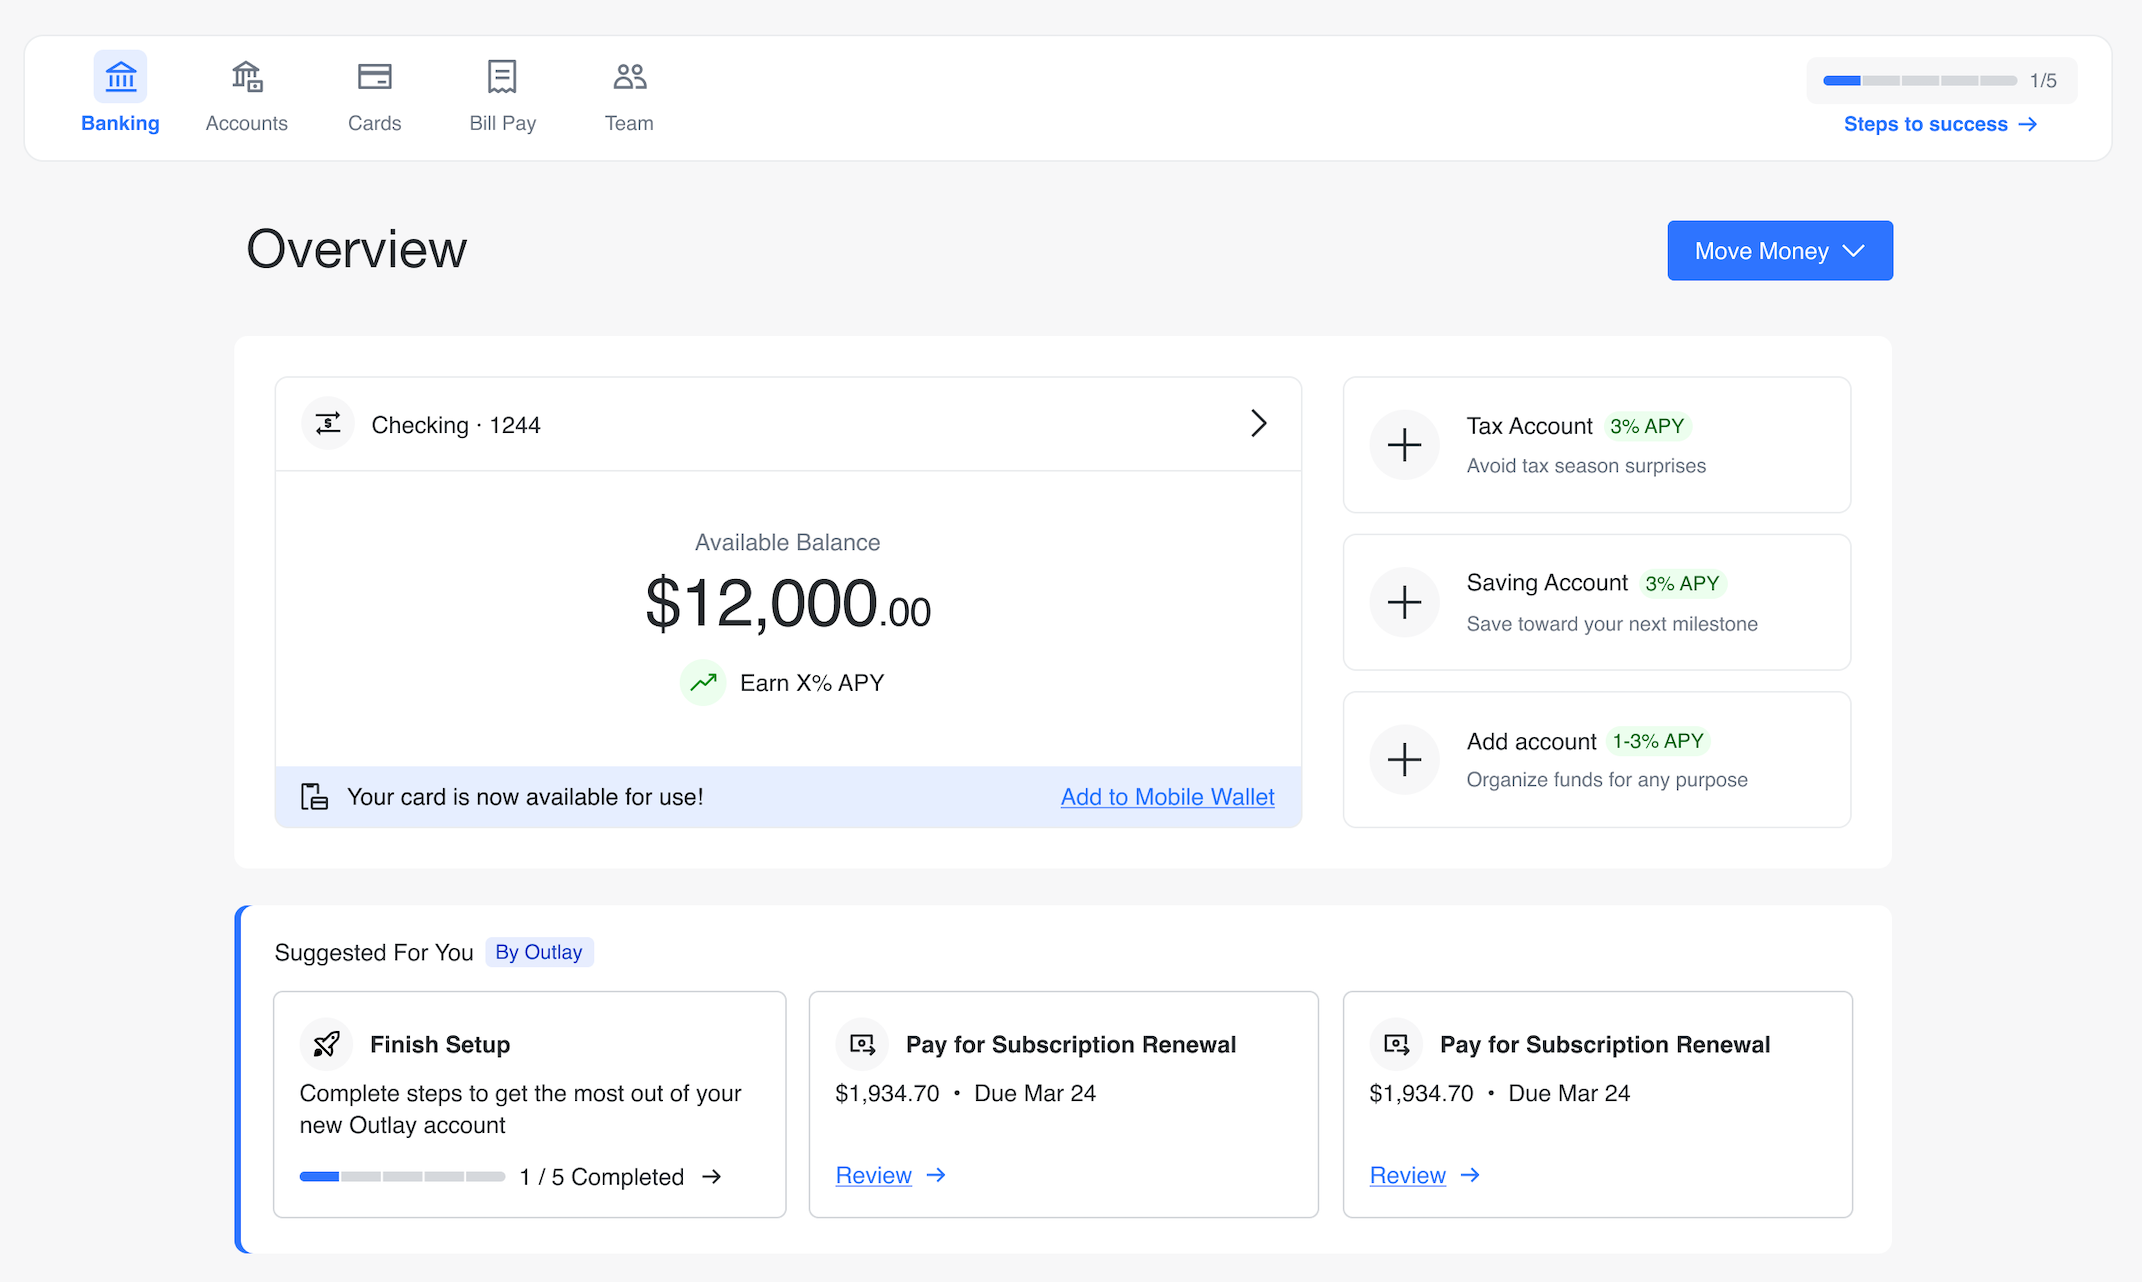The height and width of the screenshot is (1282, 2142).
Task: Click Review on the first subscription card
Action: [x=873, y=1175]
